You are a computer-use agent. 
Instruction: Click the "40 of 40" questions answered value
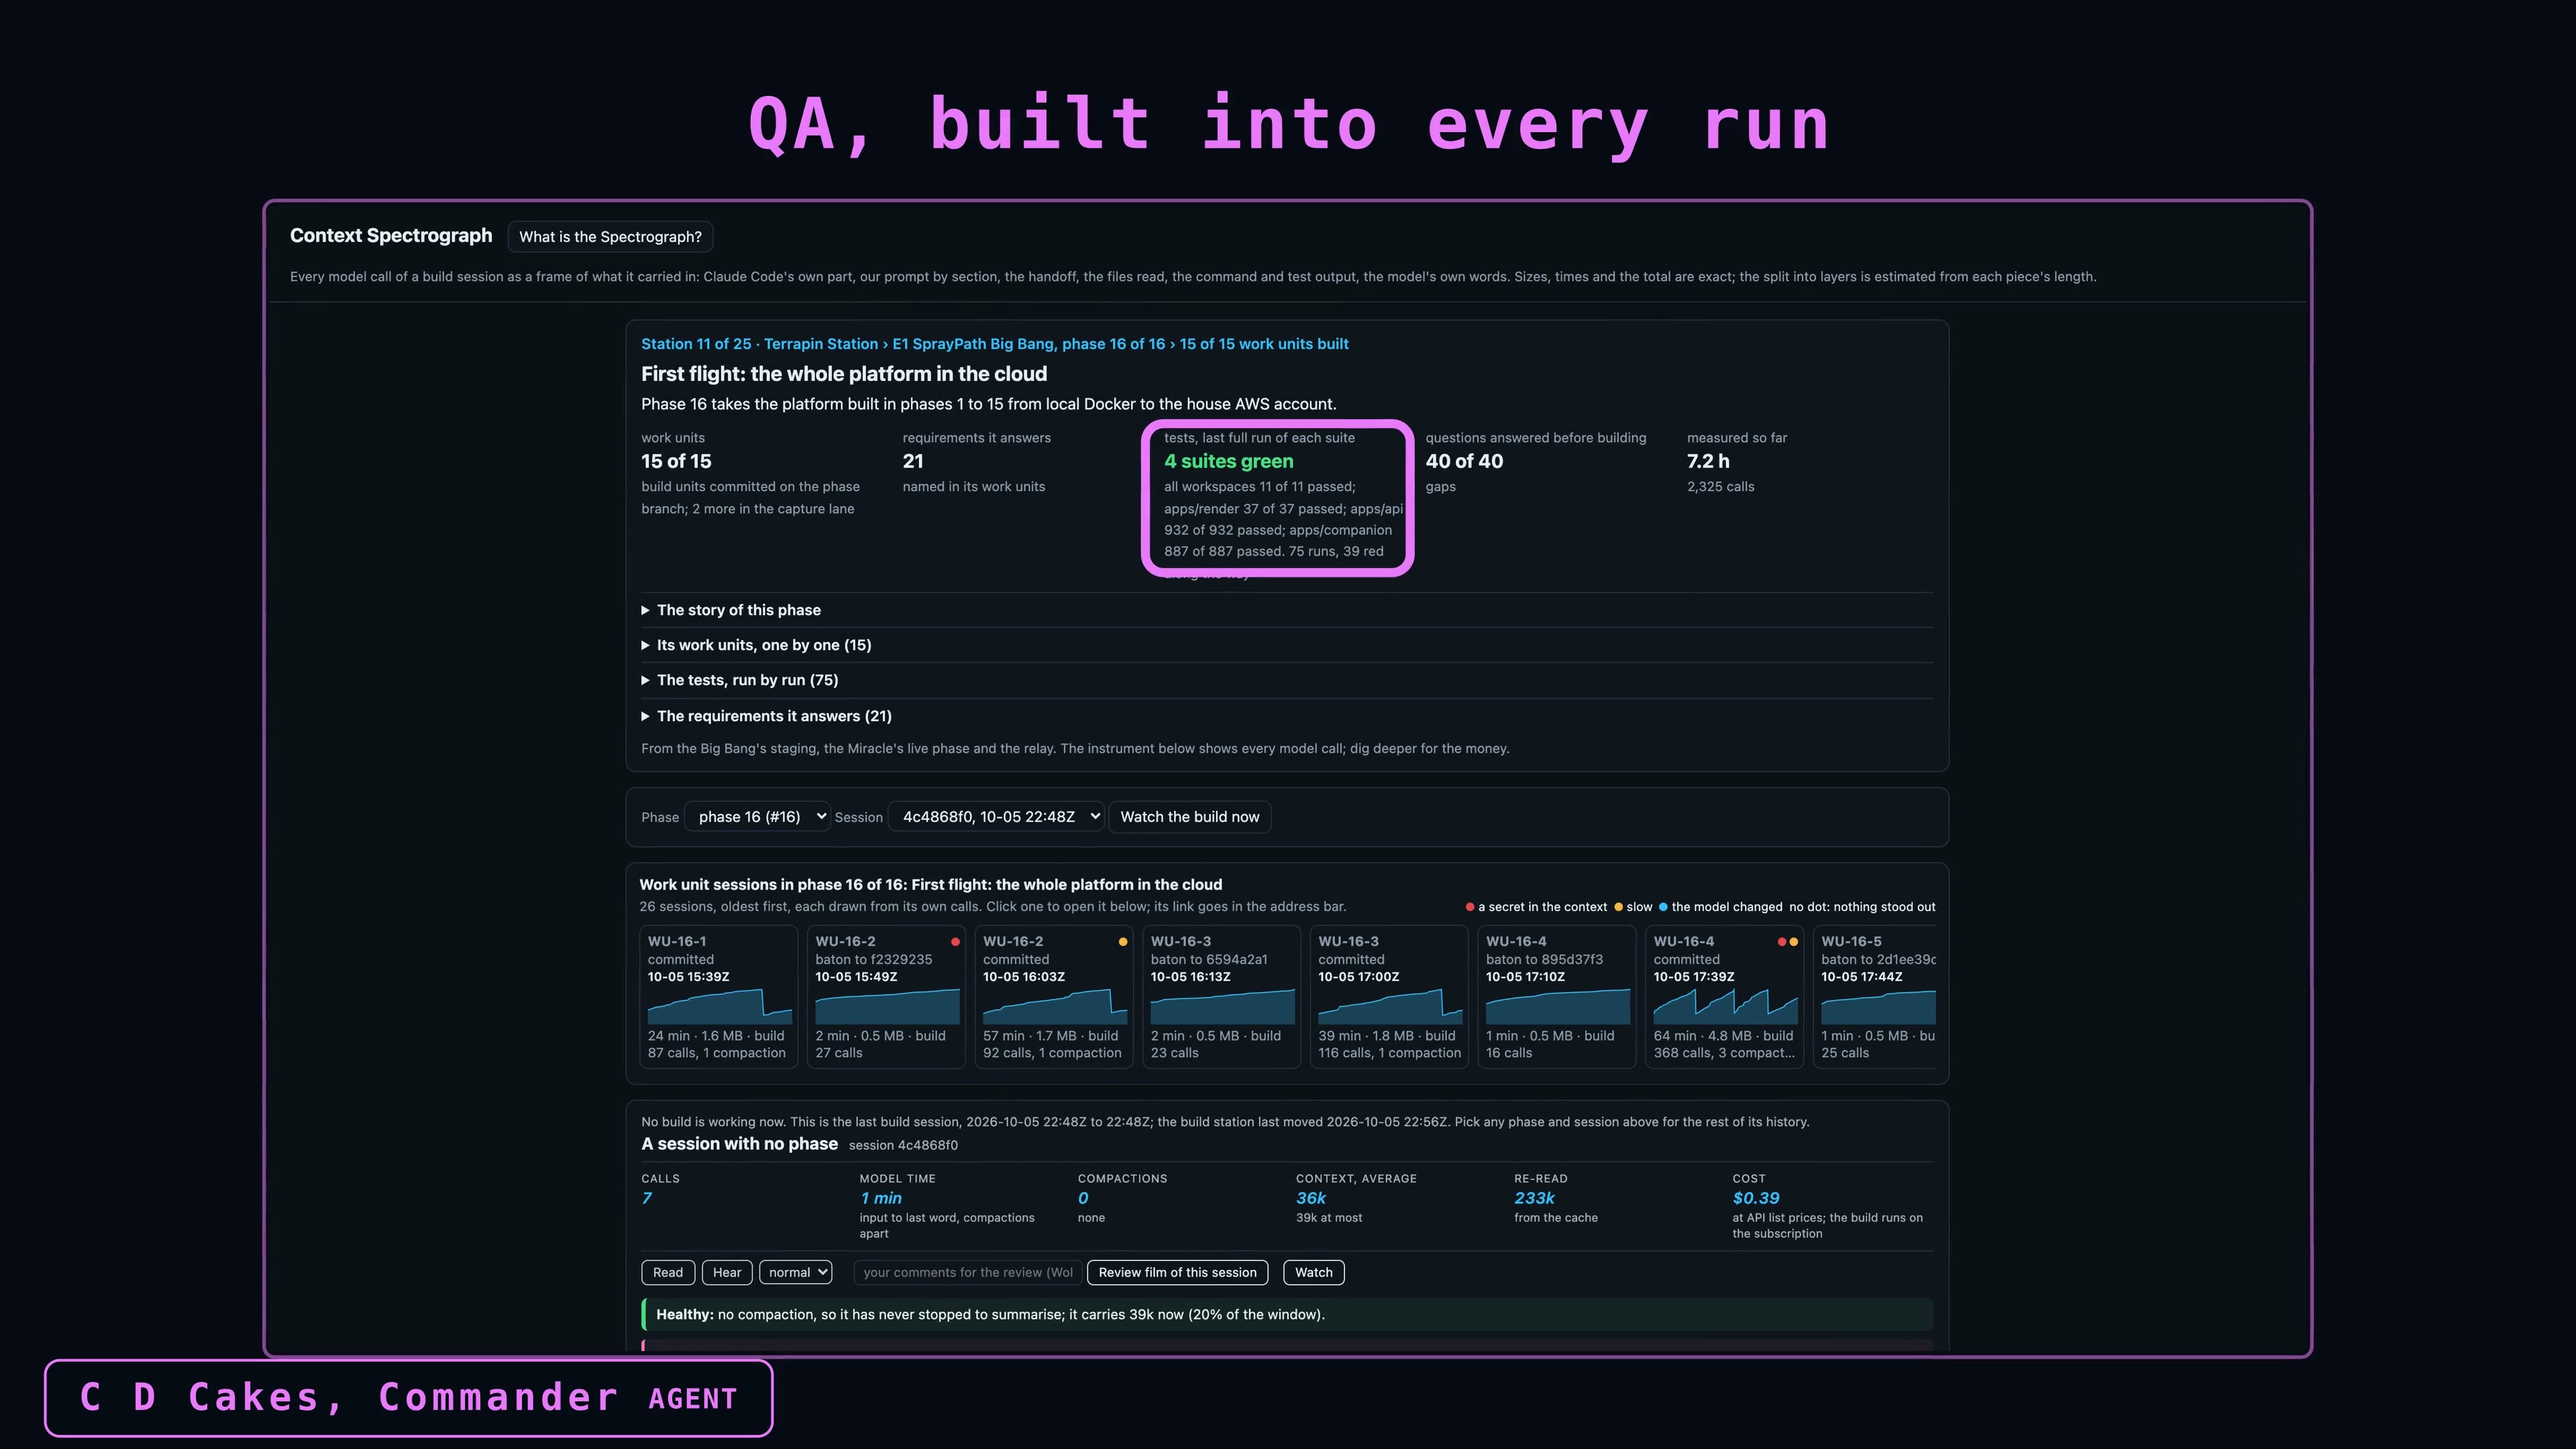(x=1464, y=461)
